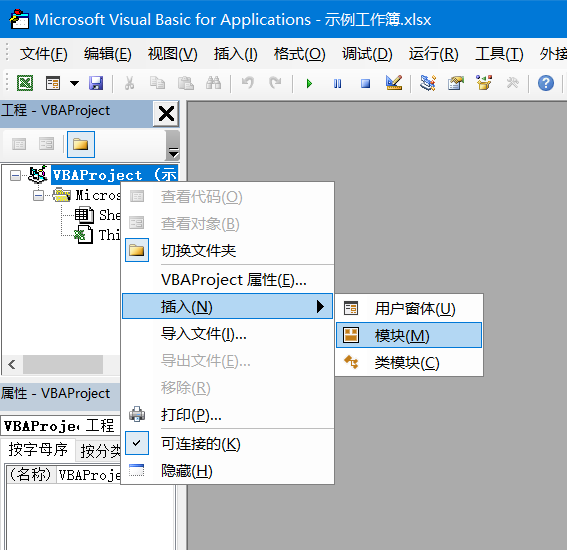The width and height of the screenshot is (567, 550).
Task: Switch to the 按字母序 tab
Action: pos(38,449)
